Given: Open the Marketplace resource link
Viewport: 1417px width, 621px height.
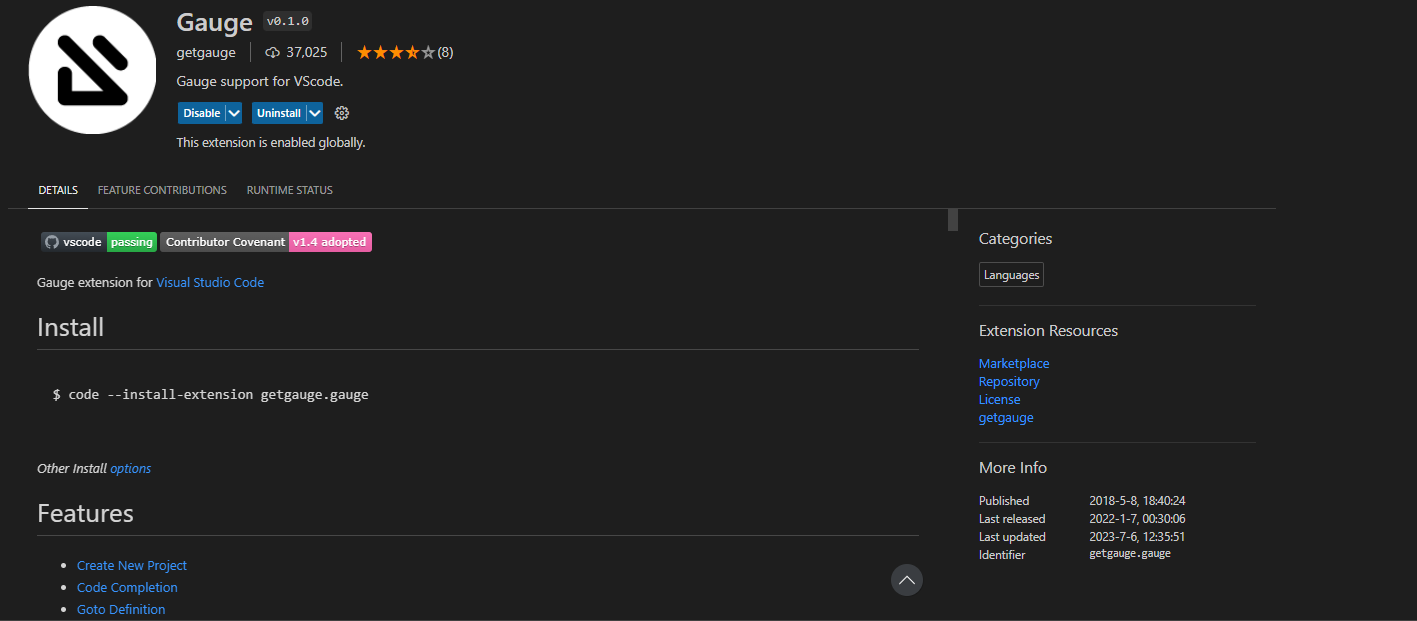Looking at the screenshot, I should (x=1014, y=363).
